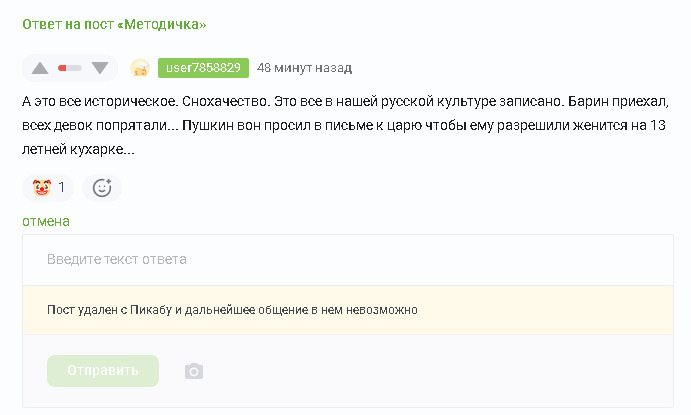
Task: Open the user7858829 profile badge
Action: point(203,68)
